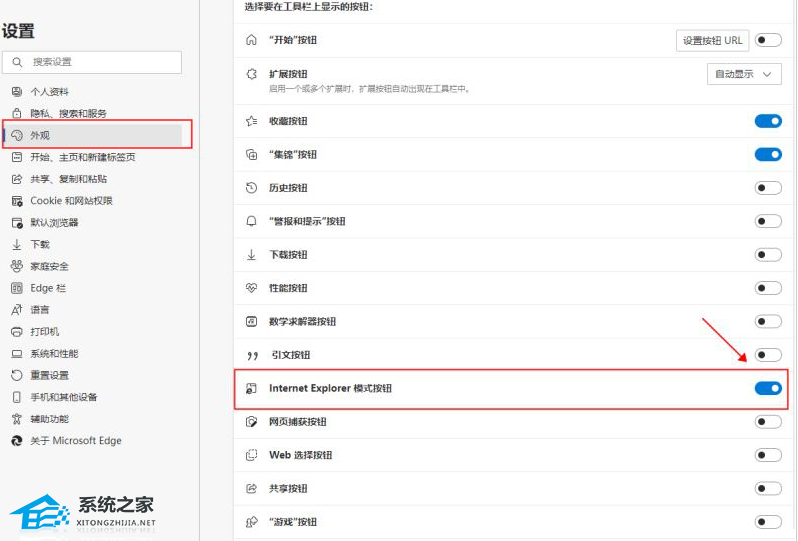Click the Web capture (网页捕获按钮) icon

[251, 422]
